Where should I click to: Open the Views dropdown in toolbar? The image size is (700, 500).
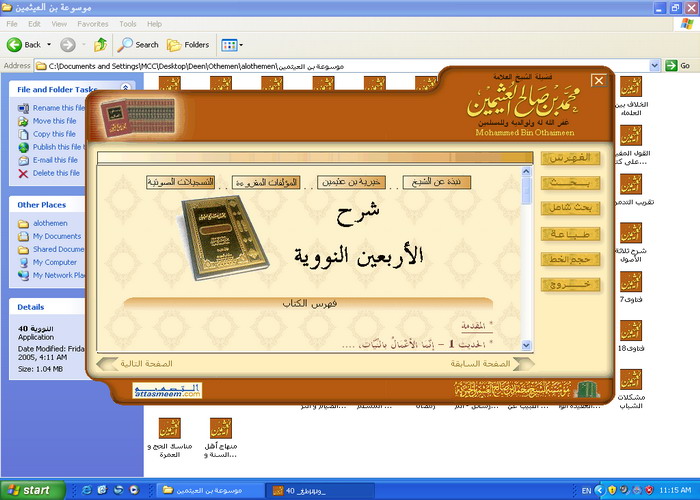click(232, 44)
